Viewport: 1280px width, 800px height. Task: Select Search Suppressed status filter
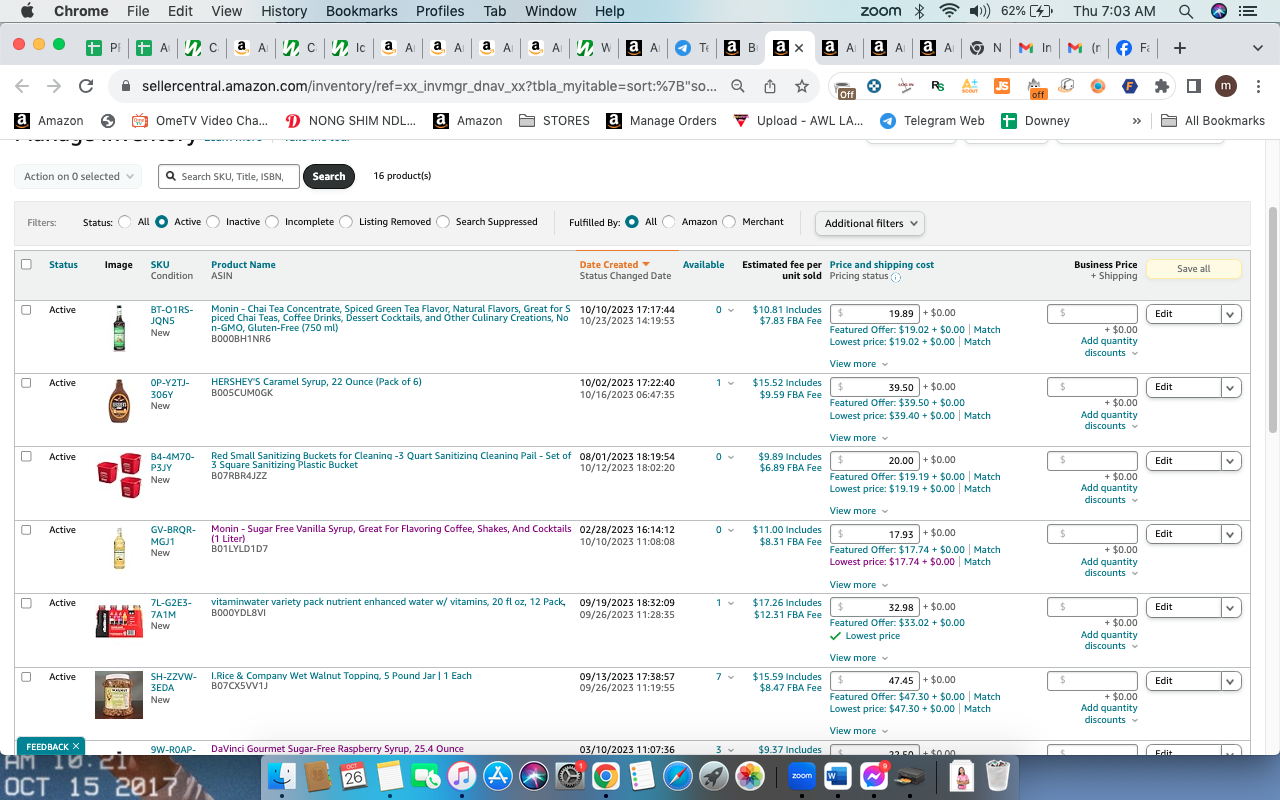[x=443, y=222]
